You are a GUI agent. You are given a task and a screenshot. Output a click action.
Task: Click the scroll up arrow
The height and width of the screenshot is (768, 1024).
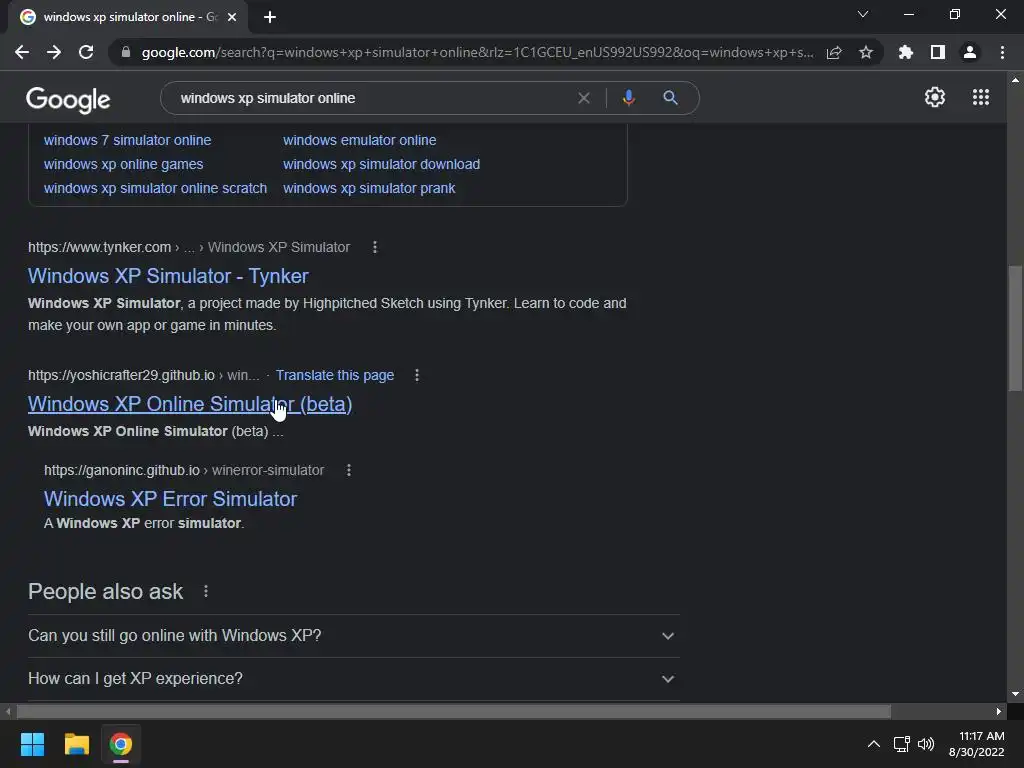(x=1015, y=80)
